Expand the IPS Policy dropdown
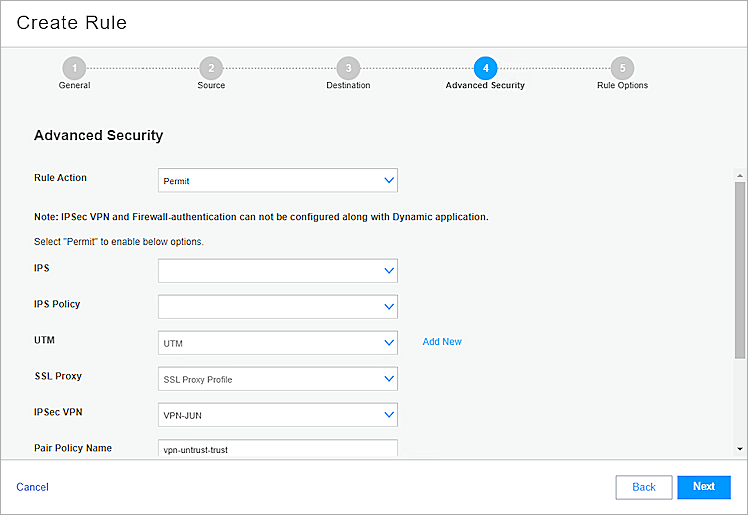 (278, 307)
